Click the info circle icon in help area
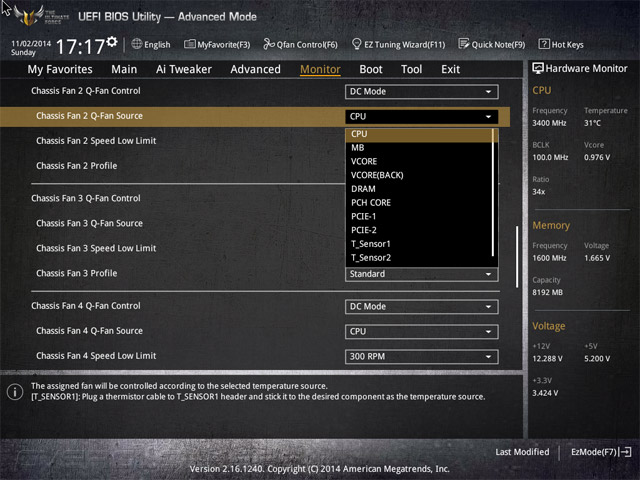This screenshot has width=640, height=480. [15, 392]
